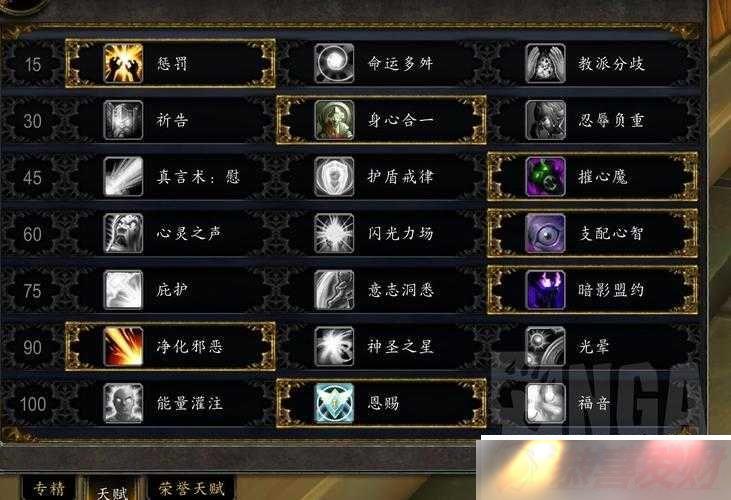Select the 摧心魔 green-purple icon
The height and width of the screenshot is (500, 731).
pyautogui.click(x=545, y=177)
